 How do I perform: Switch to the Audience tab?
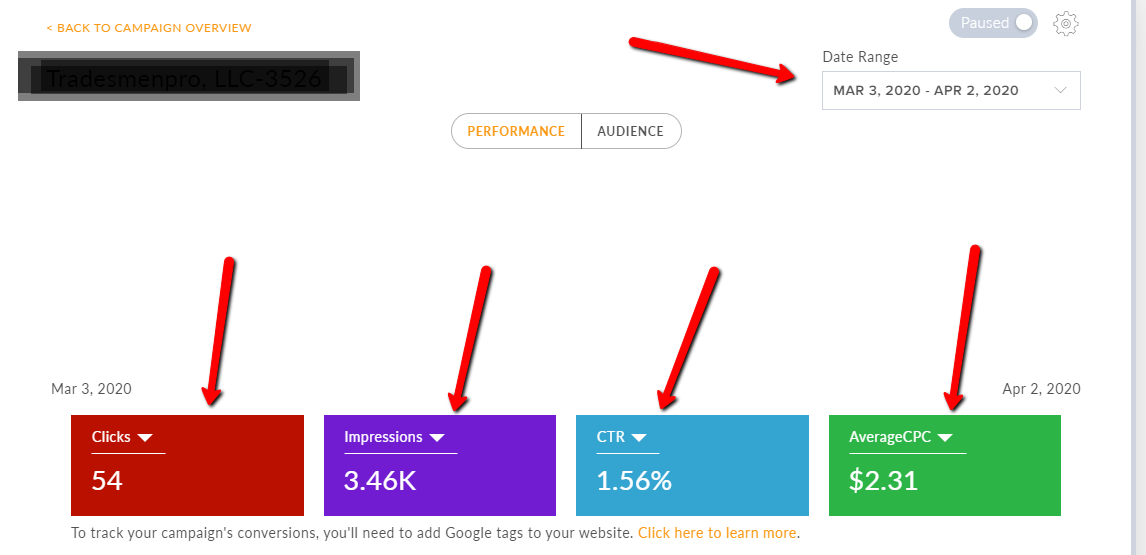pos(630,131)
